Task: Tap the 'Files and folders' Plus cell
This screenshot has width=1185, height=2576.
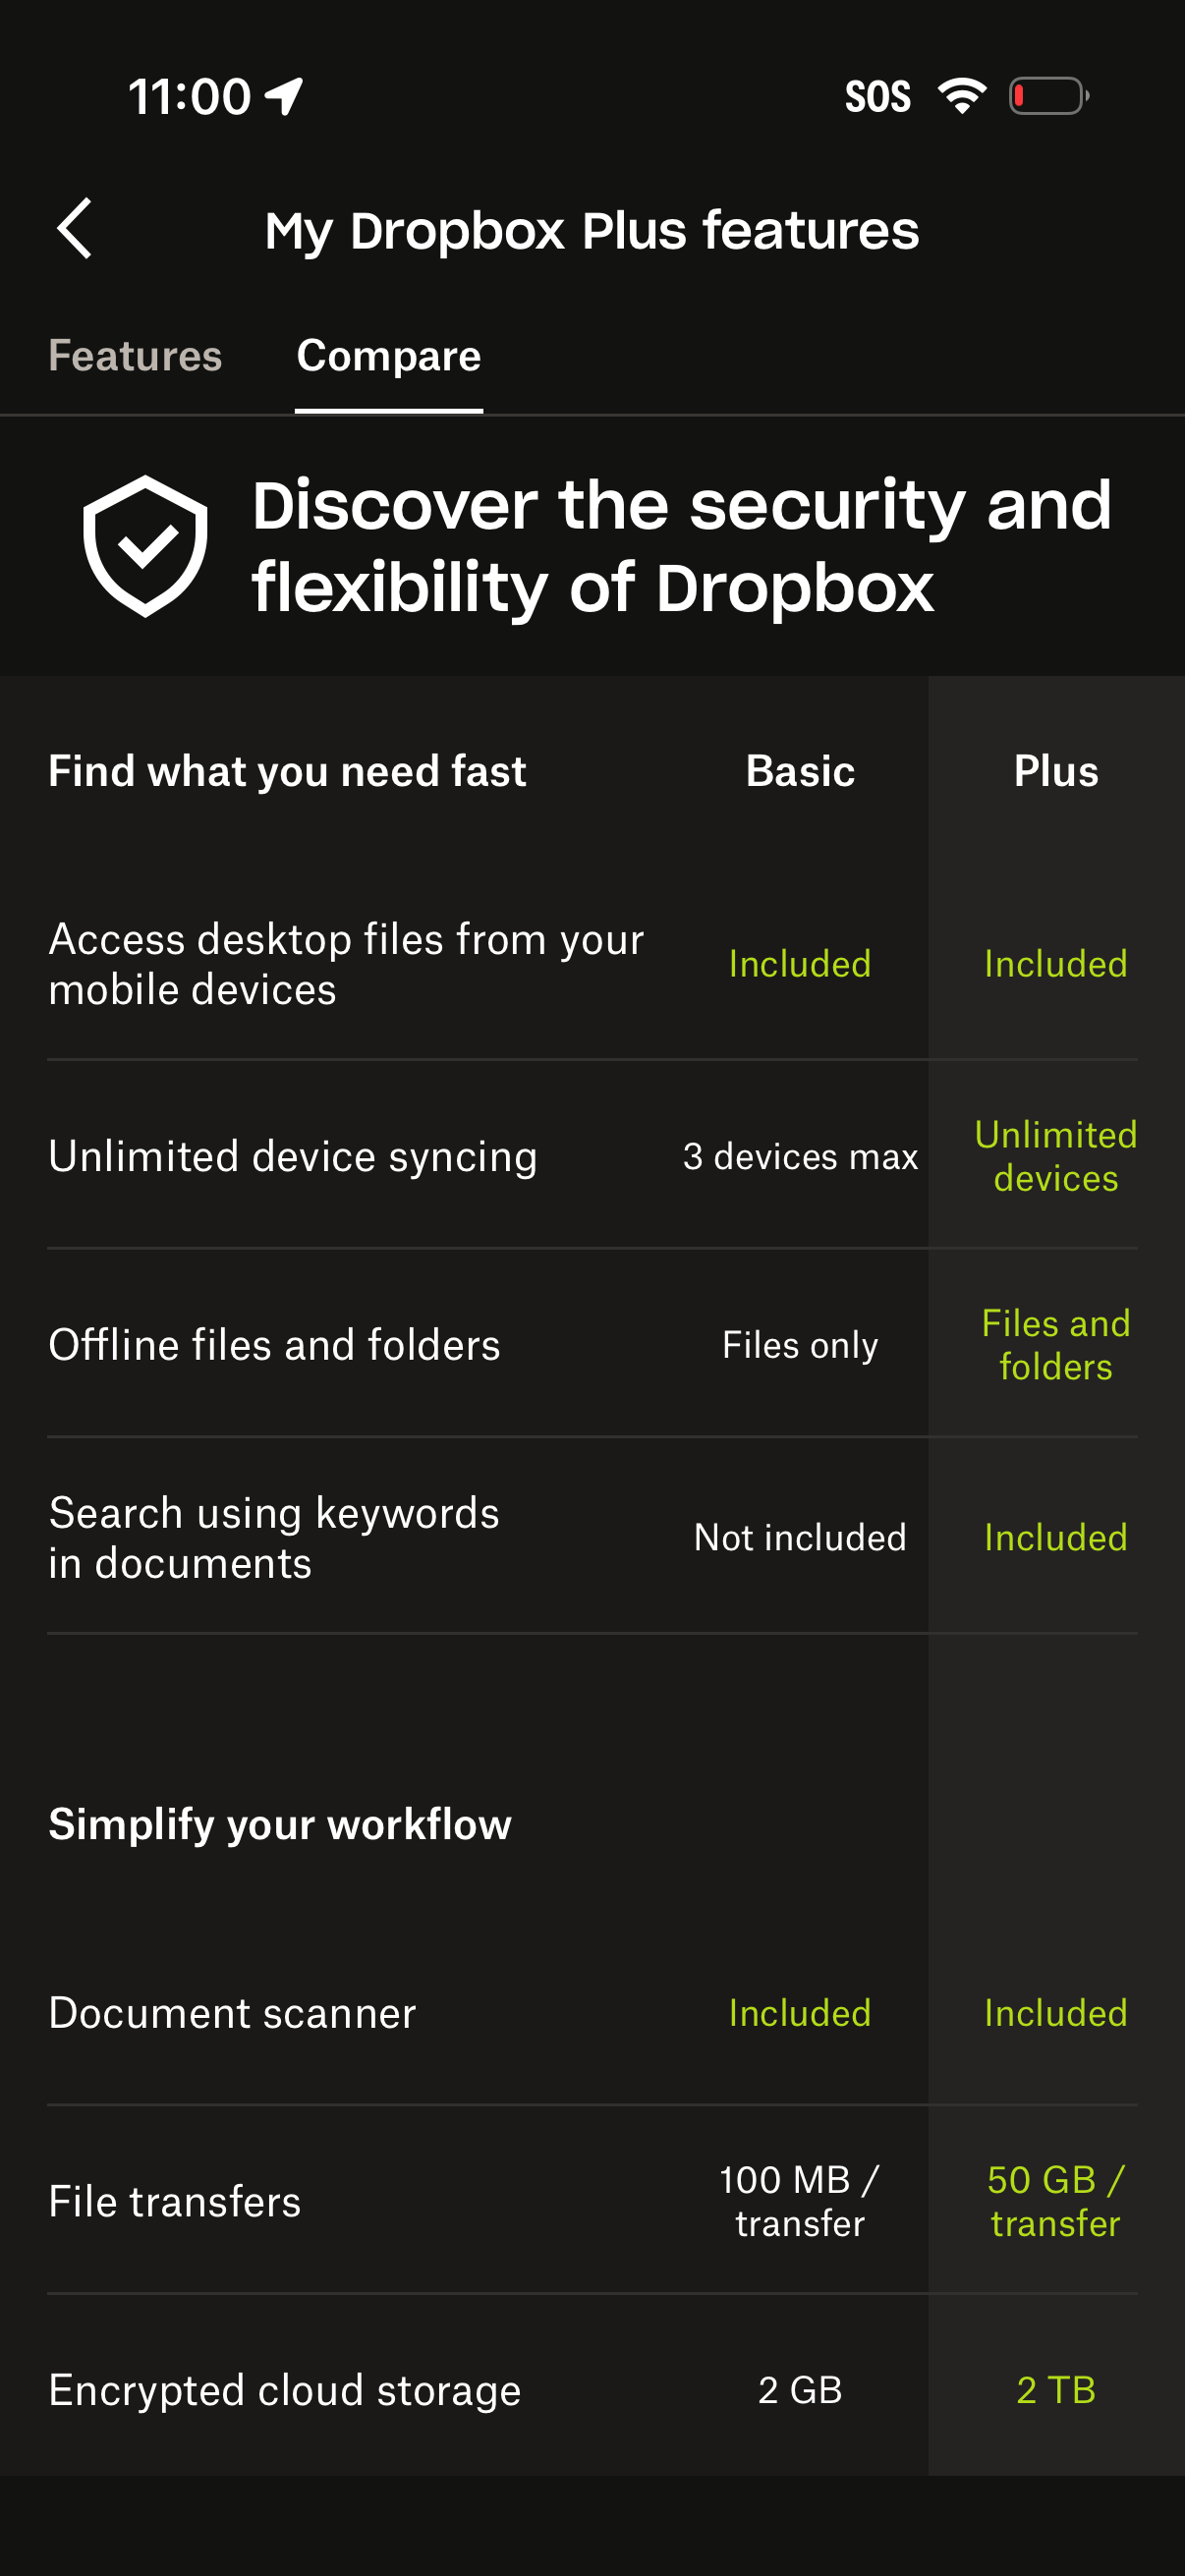Action: [1056, 1345]
